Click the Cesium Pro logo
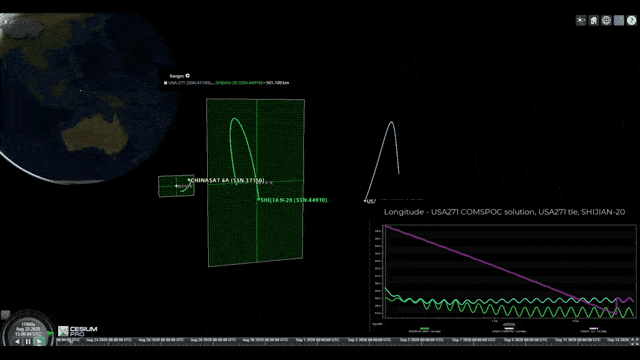Screen dimensions: 640x360 click(78, 331)
